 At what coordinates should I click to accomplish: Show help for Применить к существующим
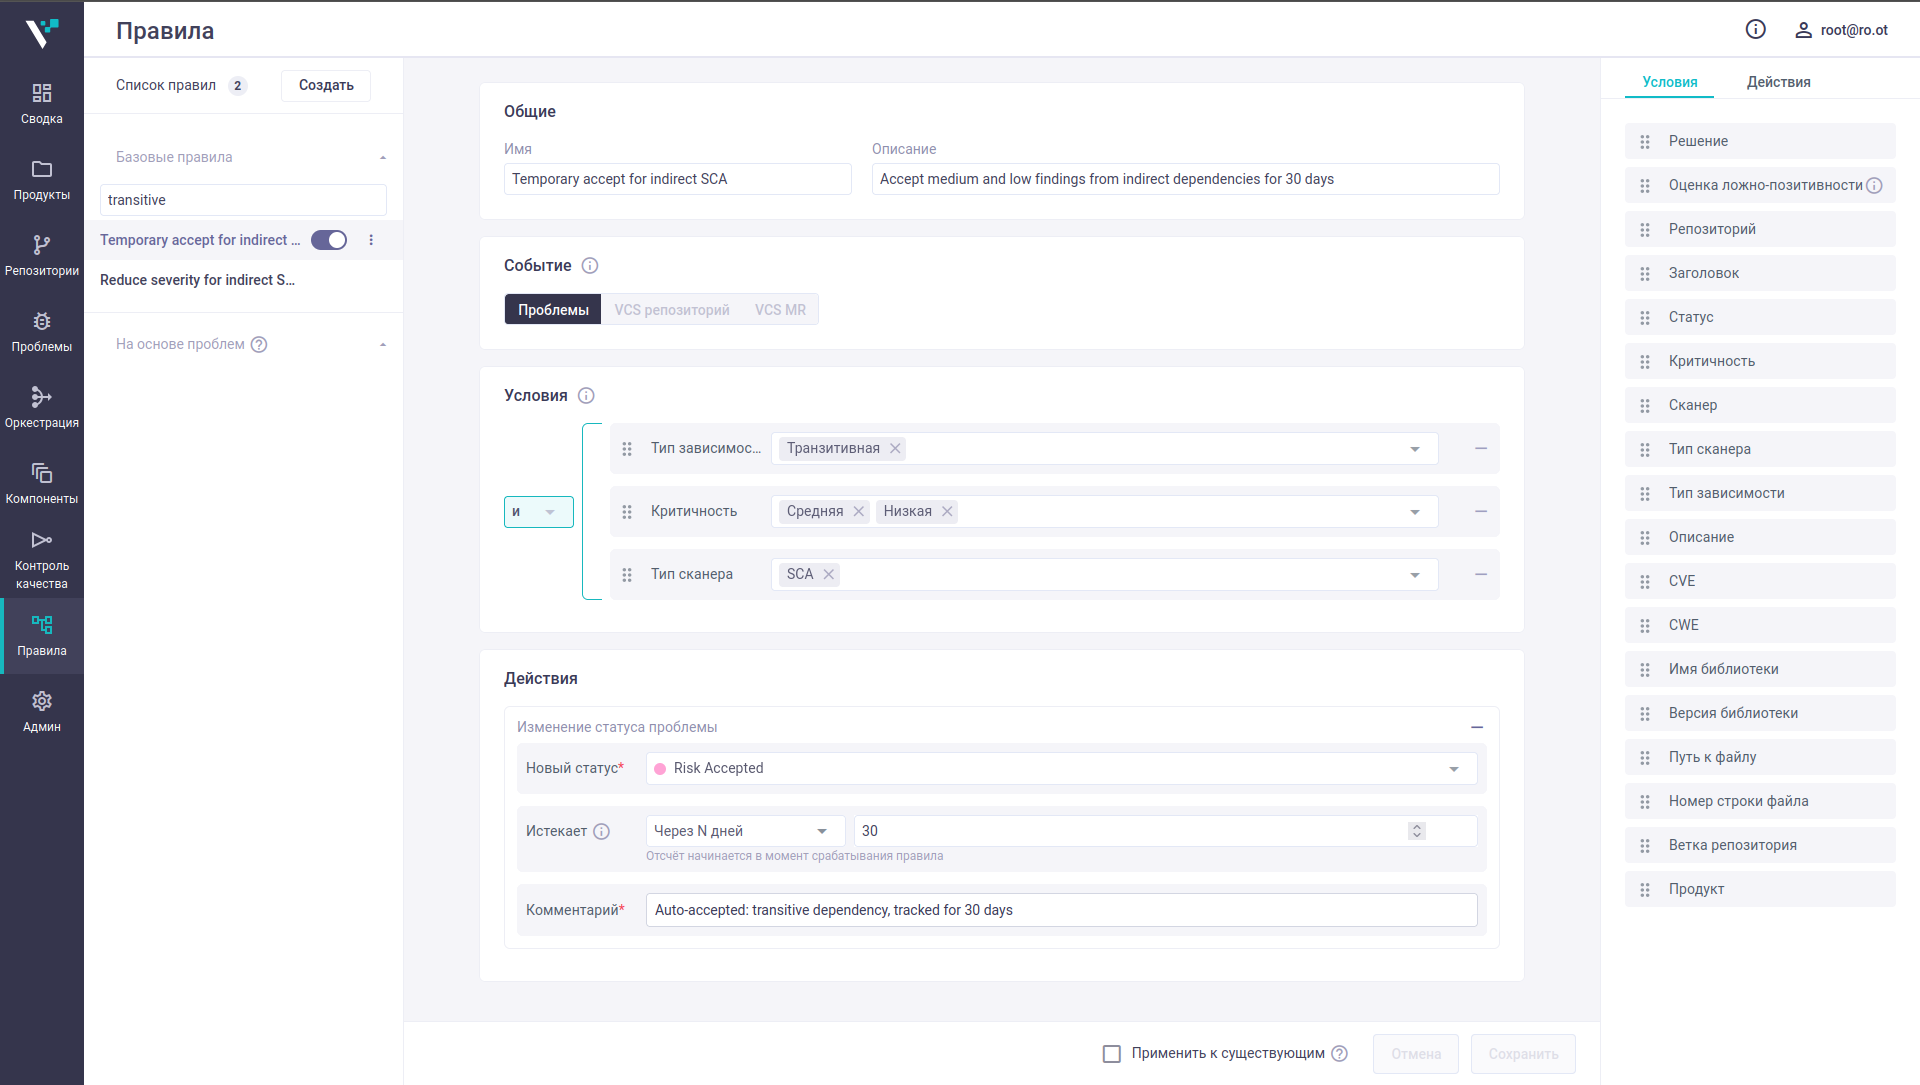pyautogui.click(x=1340, y=1053)
